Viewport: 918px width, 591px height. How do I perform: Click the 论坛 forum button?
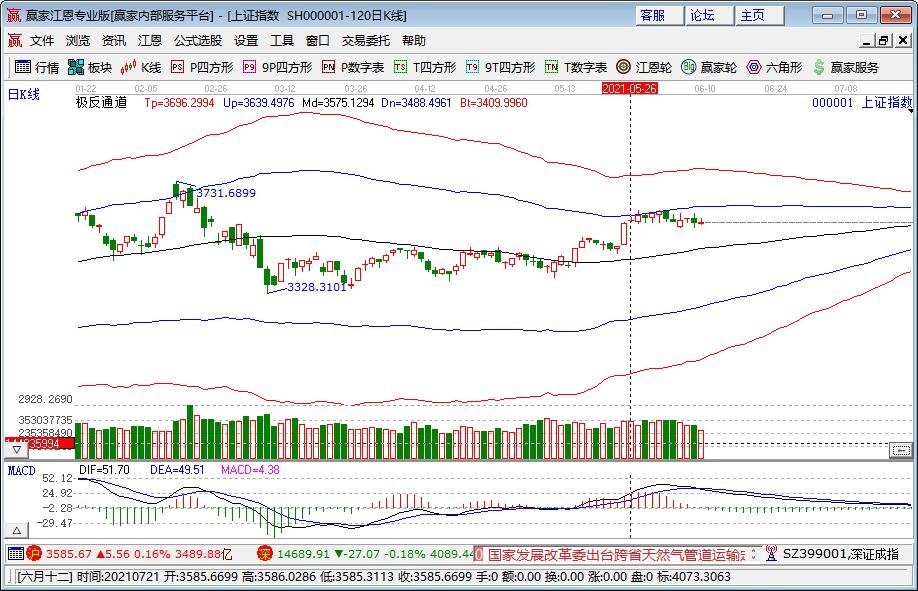pyautogui.click(x=703, y=15)
